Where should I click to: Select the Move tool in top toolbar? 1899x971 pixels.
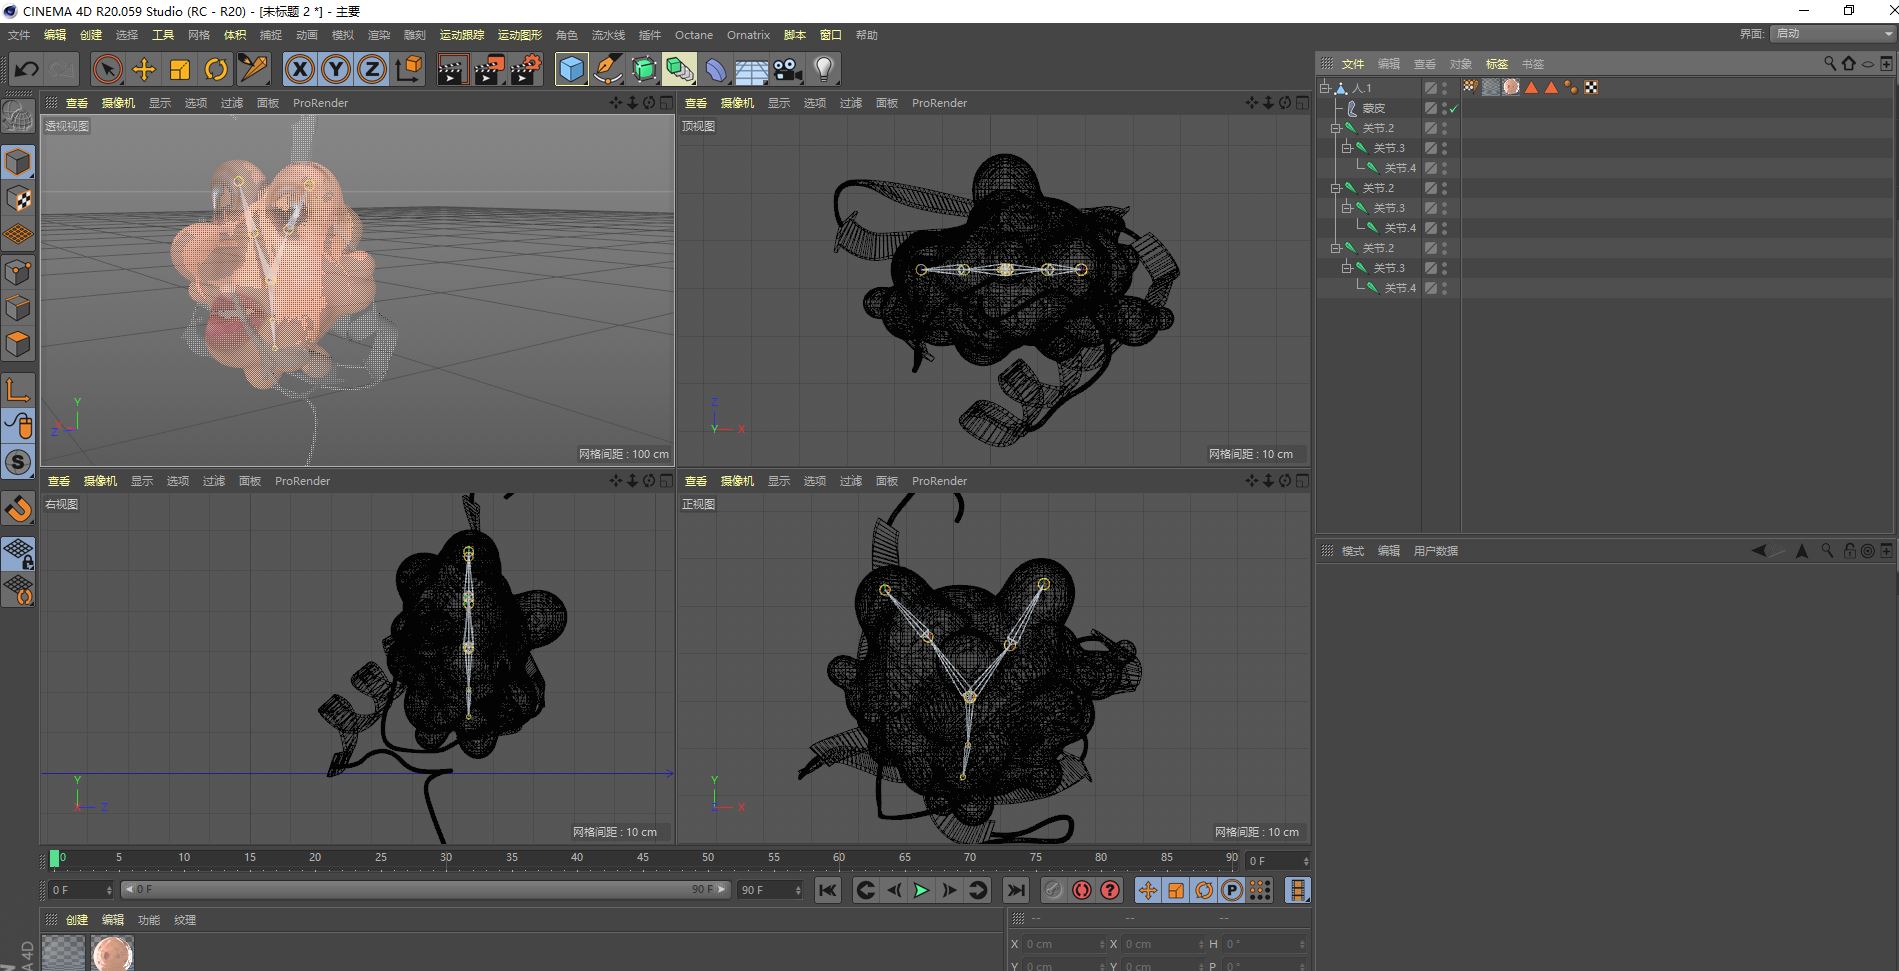pos(144,69)
